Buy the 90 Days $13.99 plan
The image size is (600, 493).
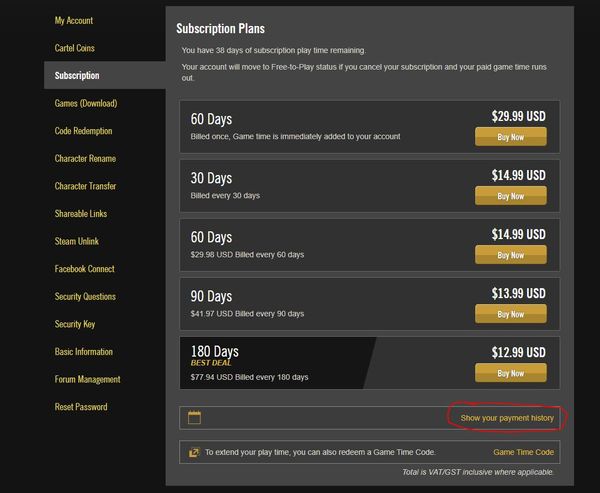(510, 314)
